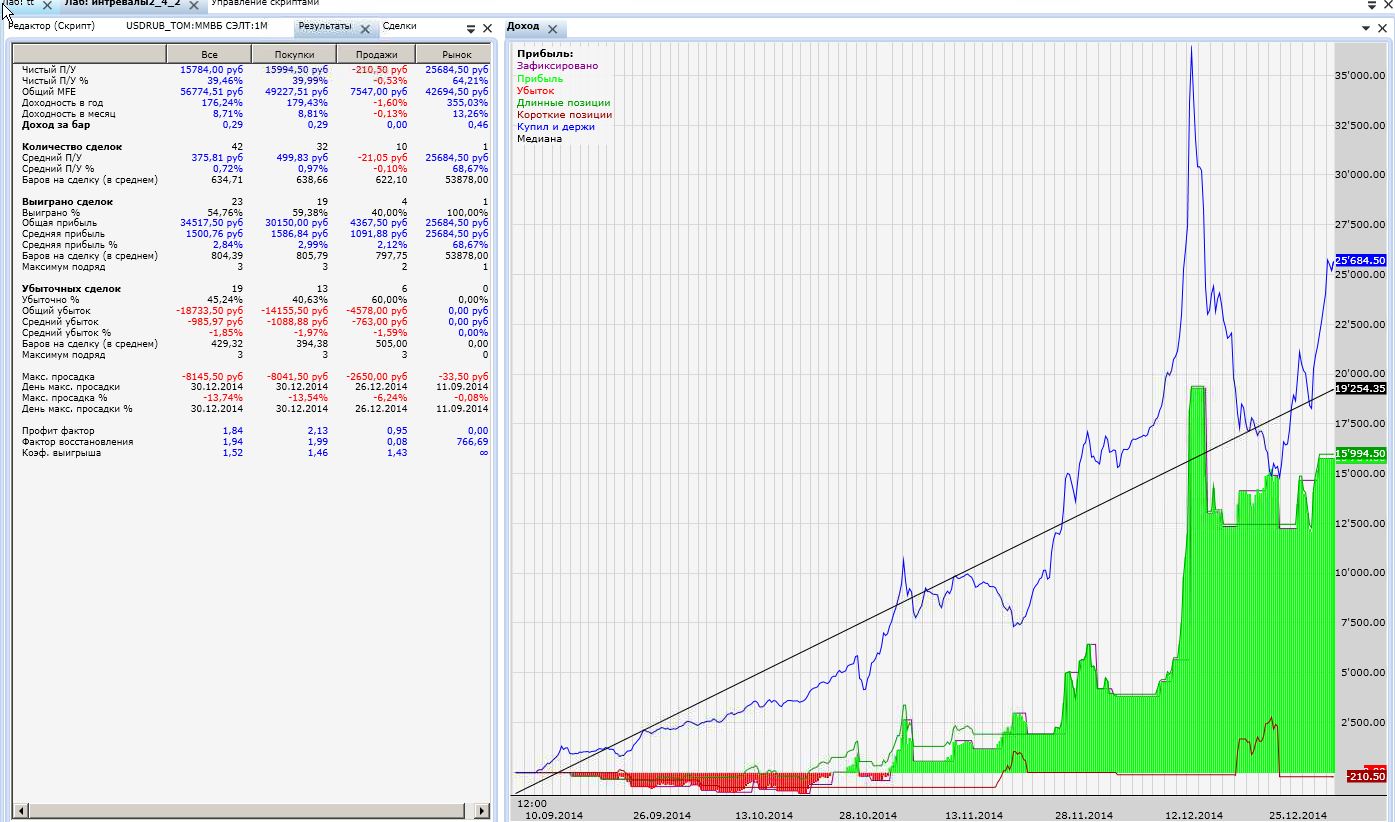
Task: Close the Доход chart tab
Action: 553,29
